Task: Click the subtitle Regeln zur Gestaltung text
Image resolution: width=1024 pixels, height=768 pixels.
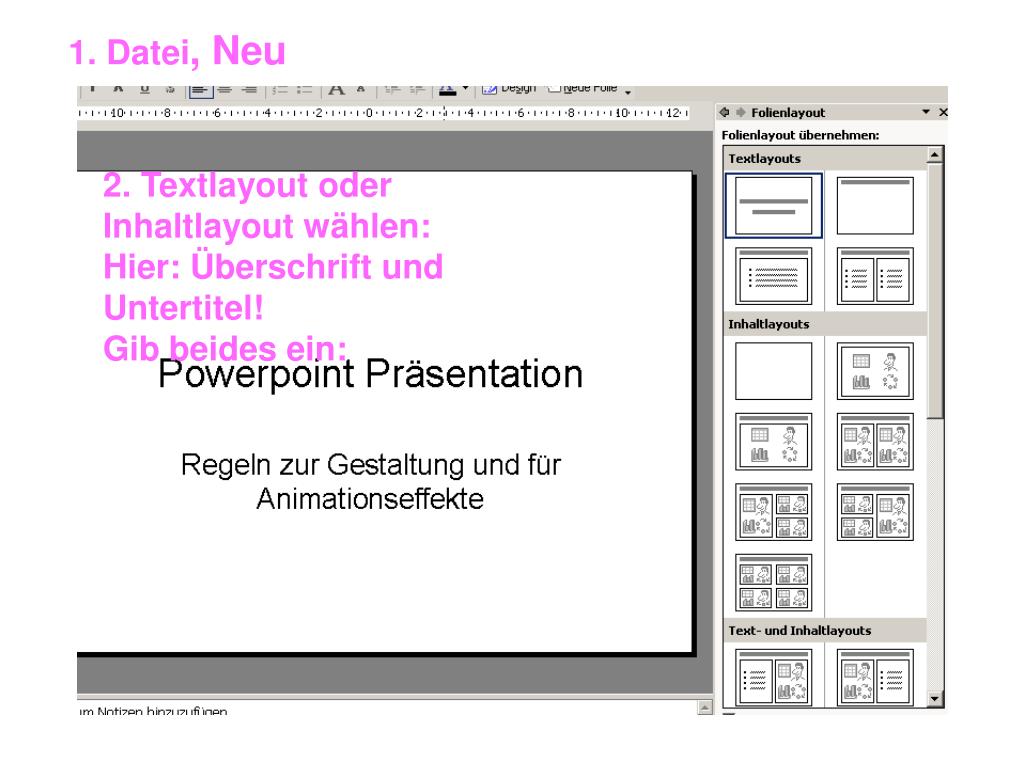Action: pyautogui.click(x=370, y=481)
